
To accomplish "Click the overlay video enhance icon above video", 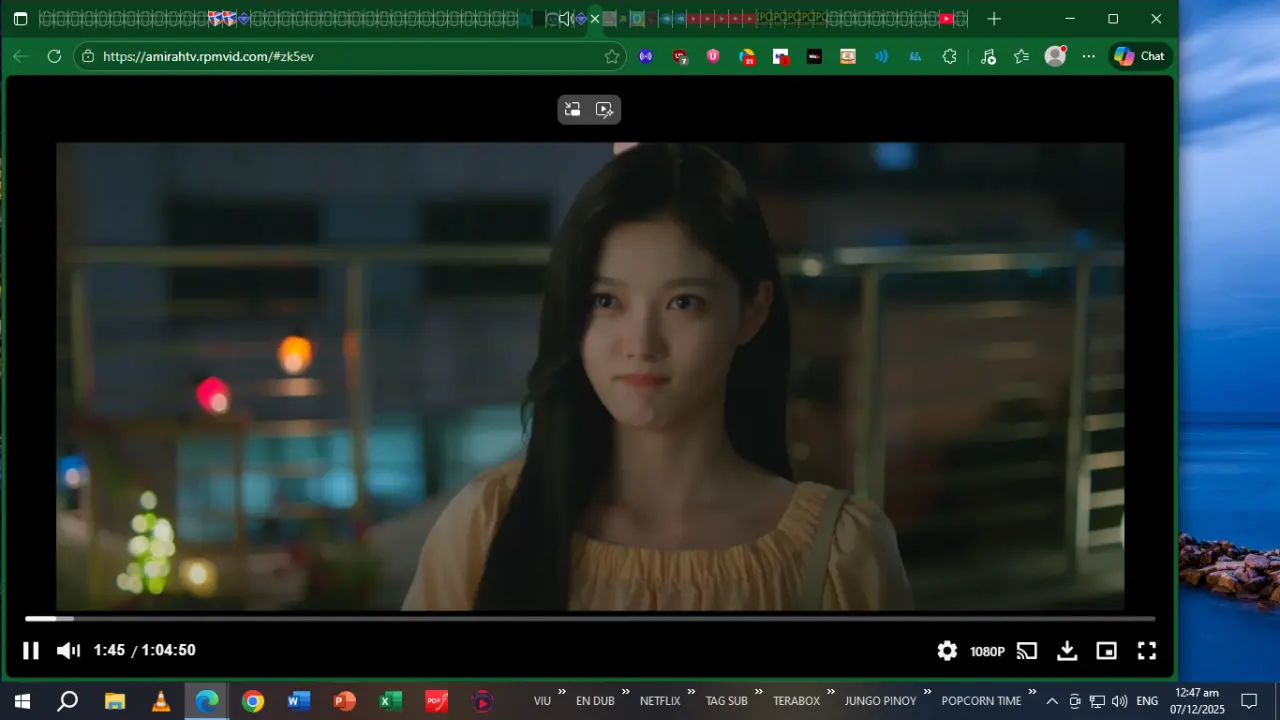I will click(x=605, y=110).
